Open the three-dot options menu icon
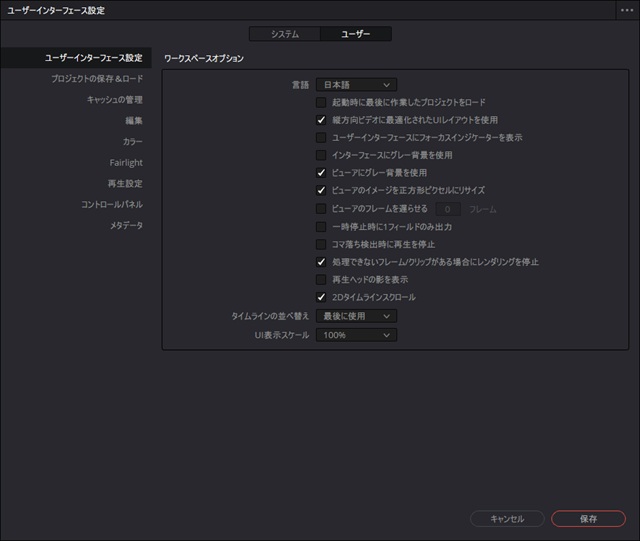 (627, 10)
